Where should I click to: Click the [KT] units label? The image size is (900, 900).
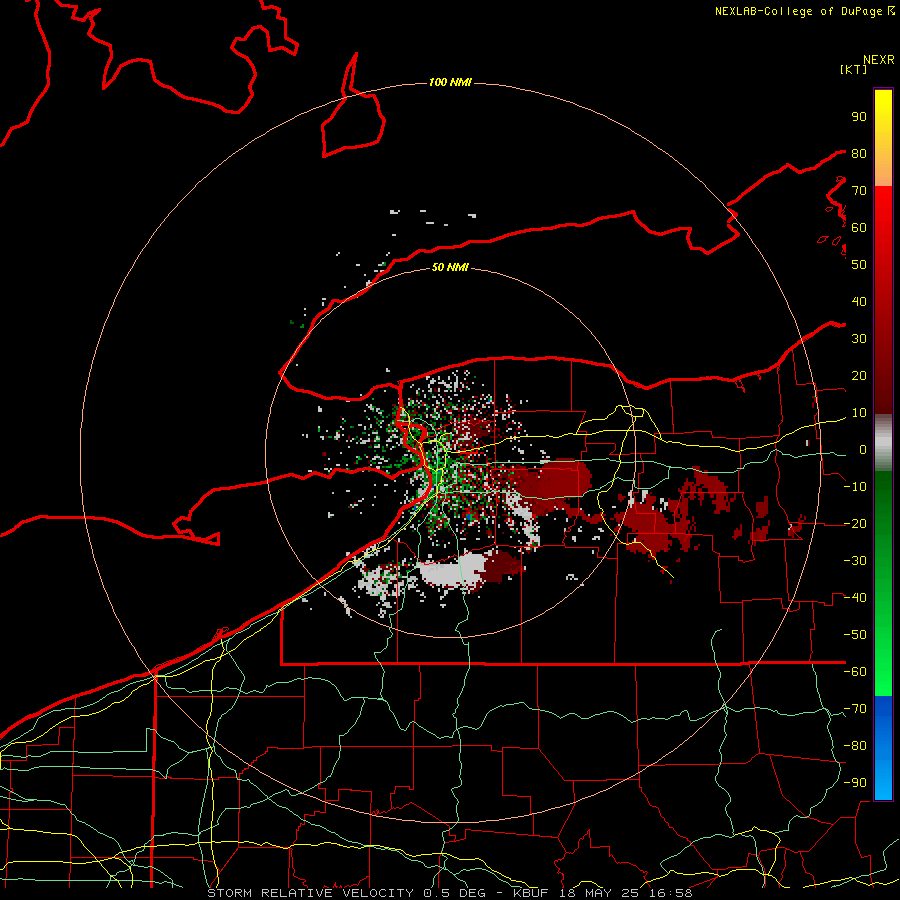point(853,69)
